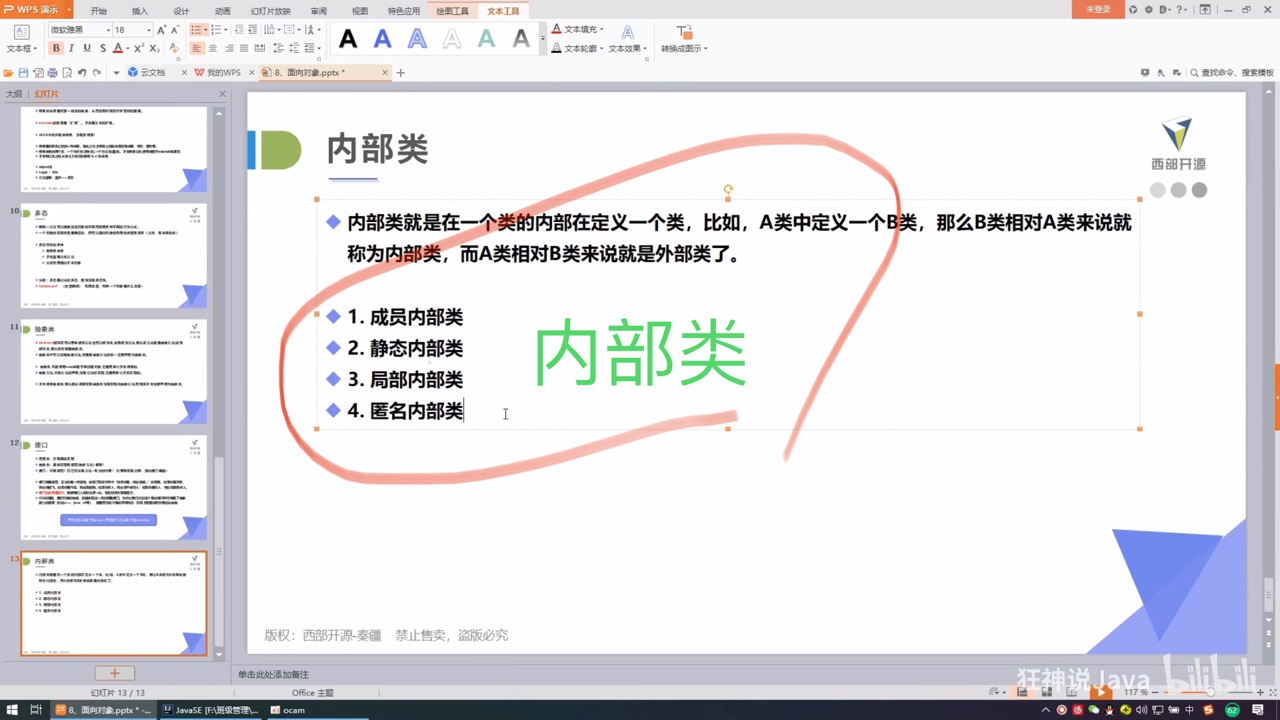Open the QQ icon in system tray
Screen dimensions: 1280x720
pyautogui.click(x=1109, y=710)
